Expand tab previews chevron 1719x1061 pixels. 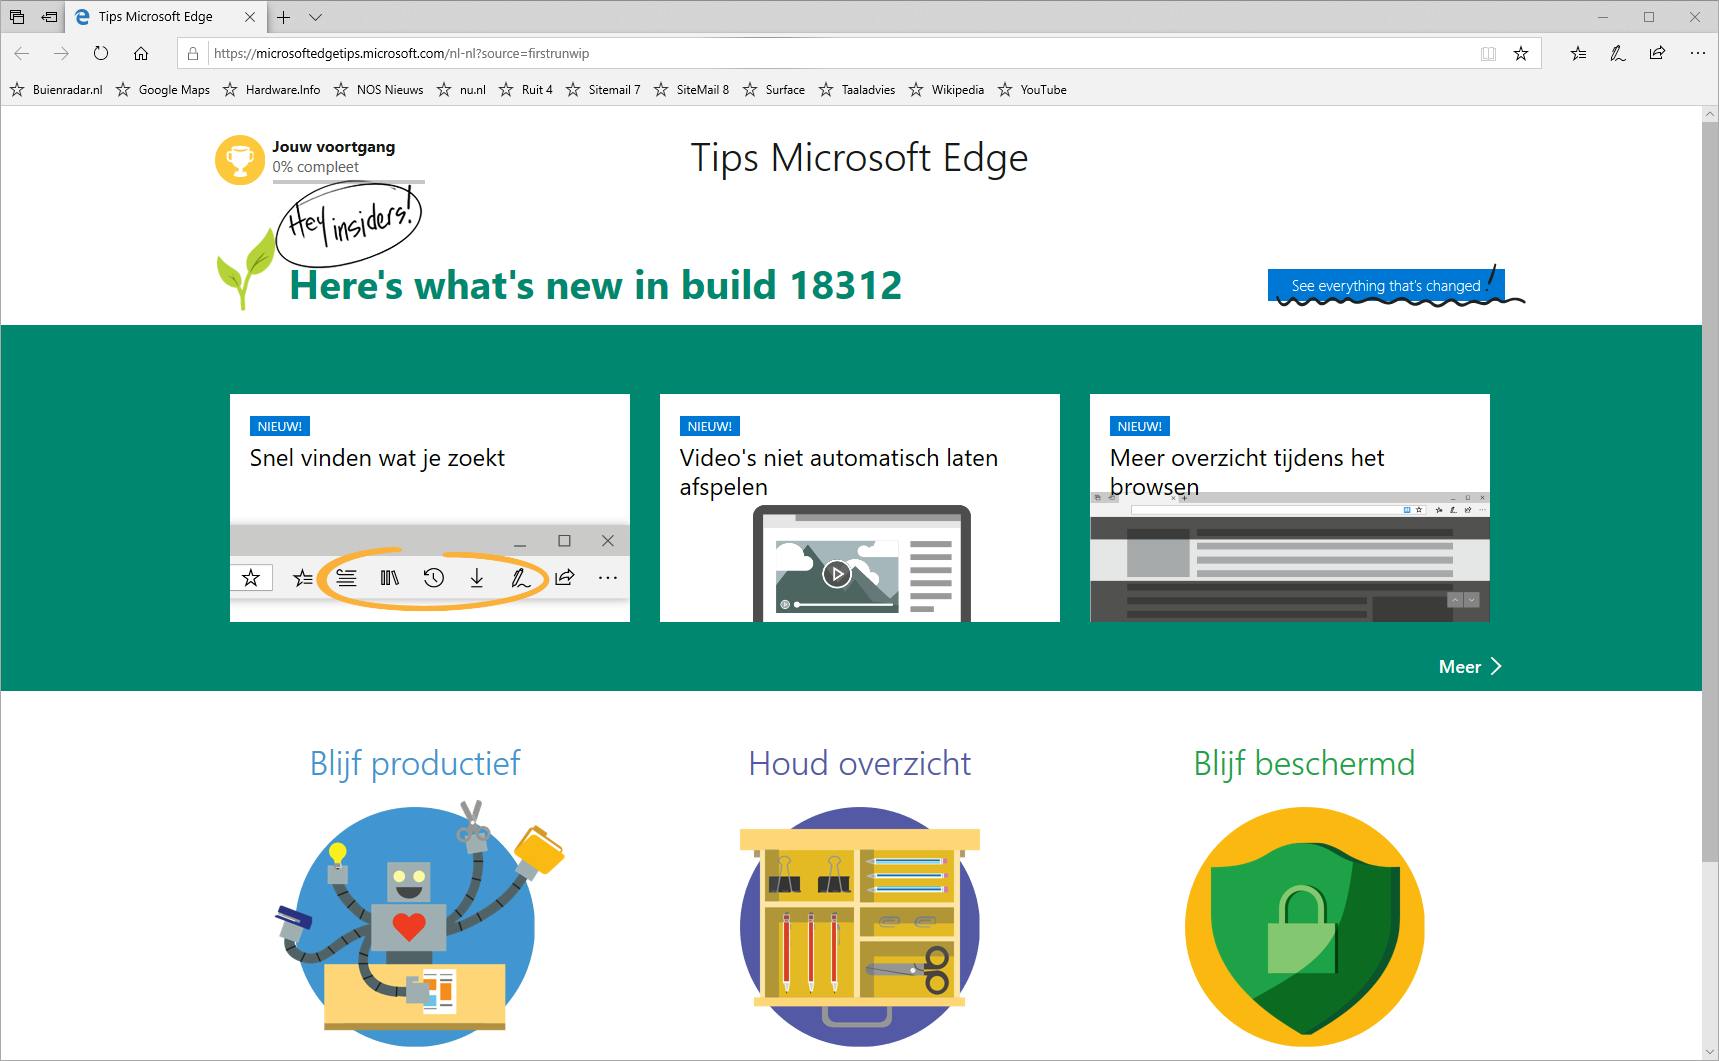coord(315,17)
